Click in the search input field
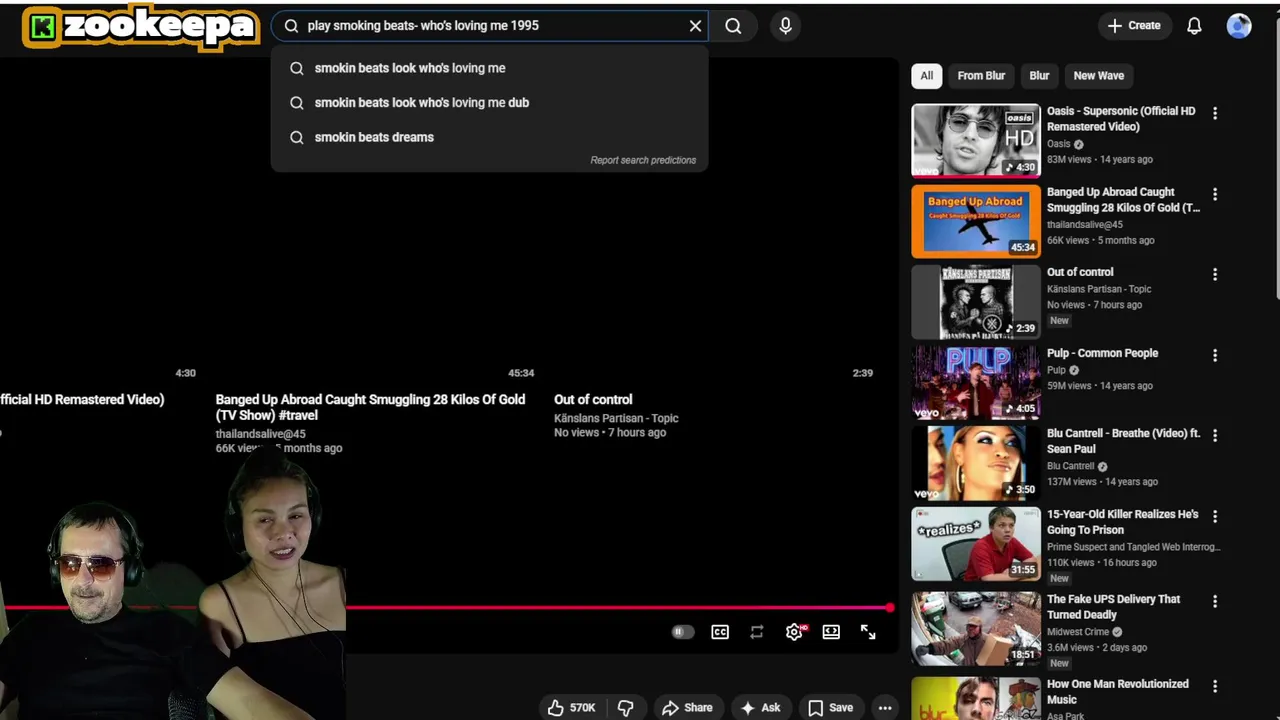Viewport: 1280px width, 720px height. tap(490, 26)
